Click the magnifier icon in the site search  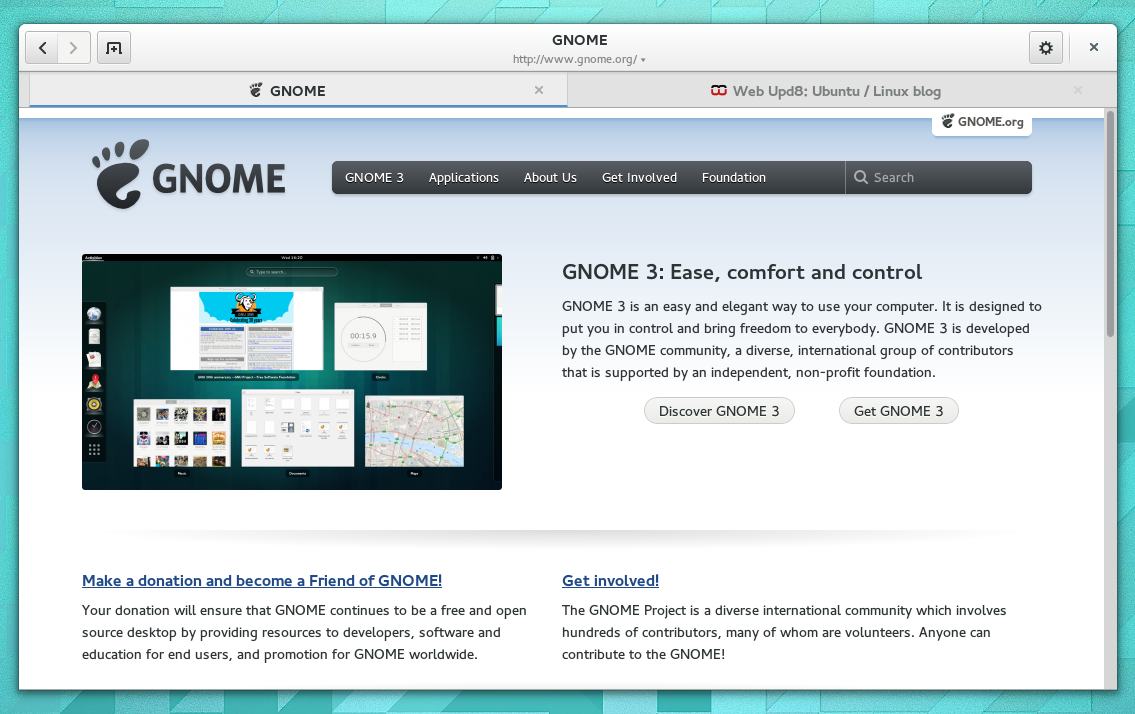point(861,177)
